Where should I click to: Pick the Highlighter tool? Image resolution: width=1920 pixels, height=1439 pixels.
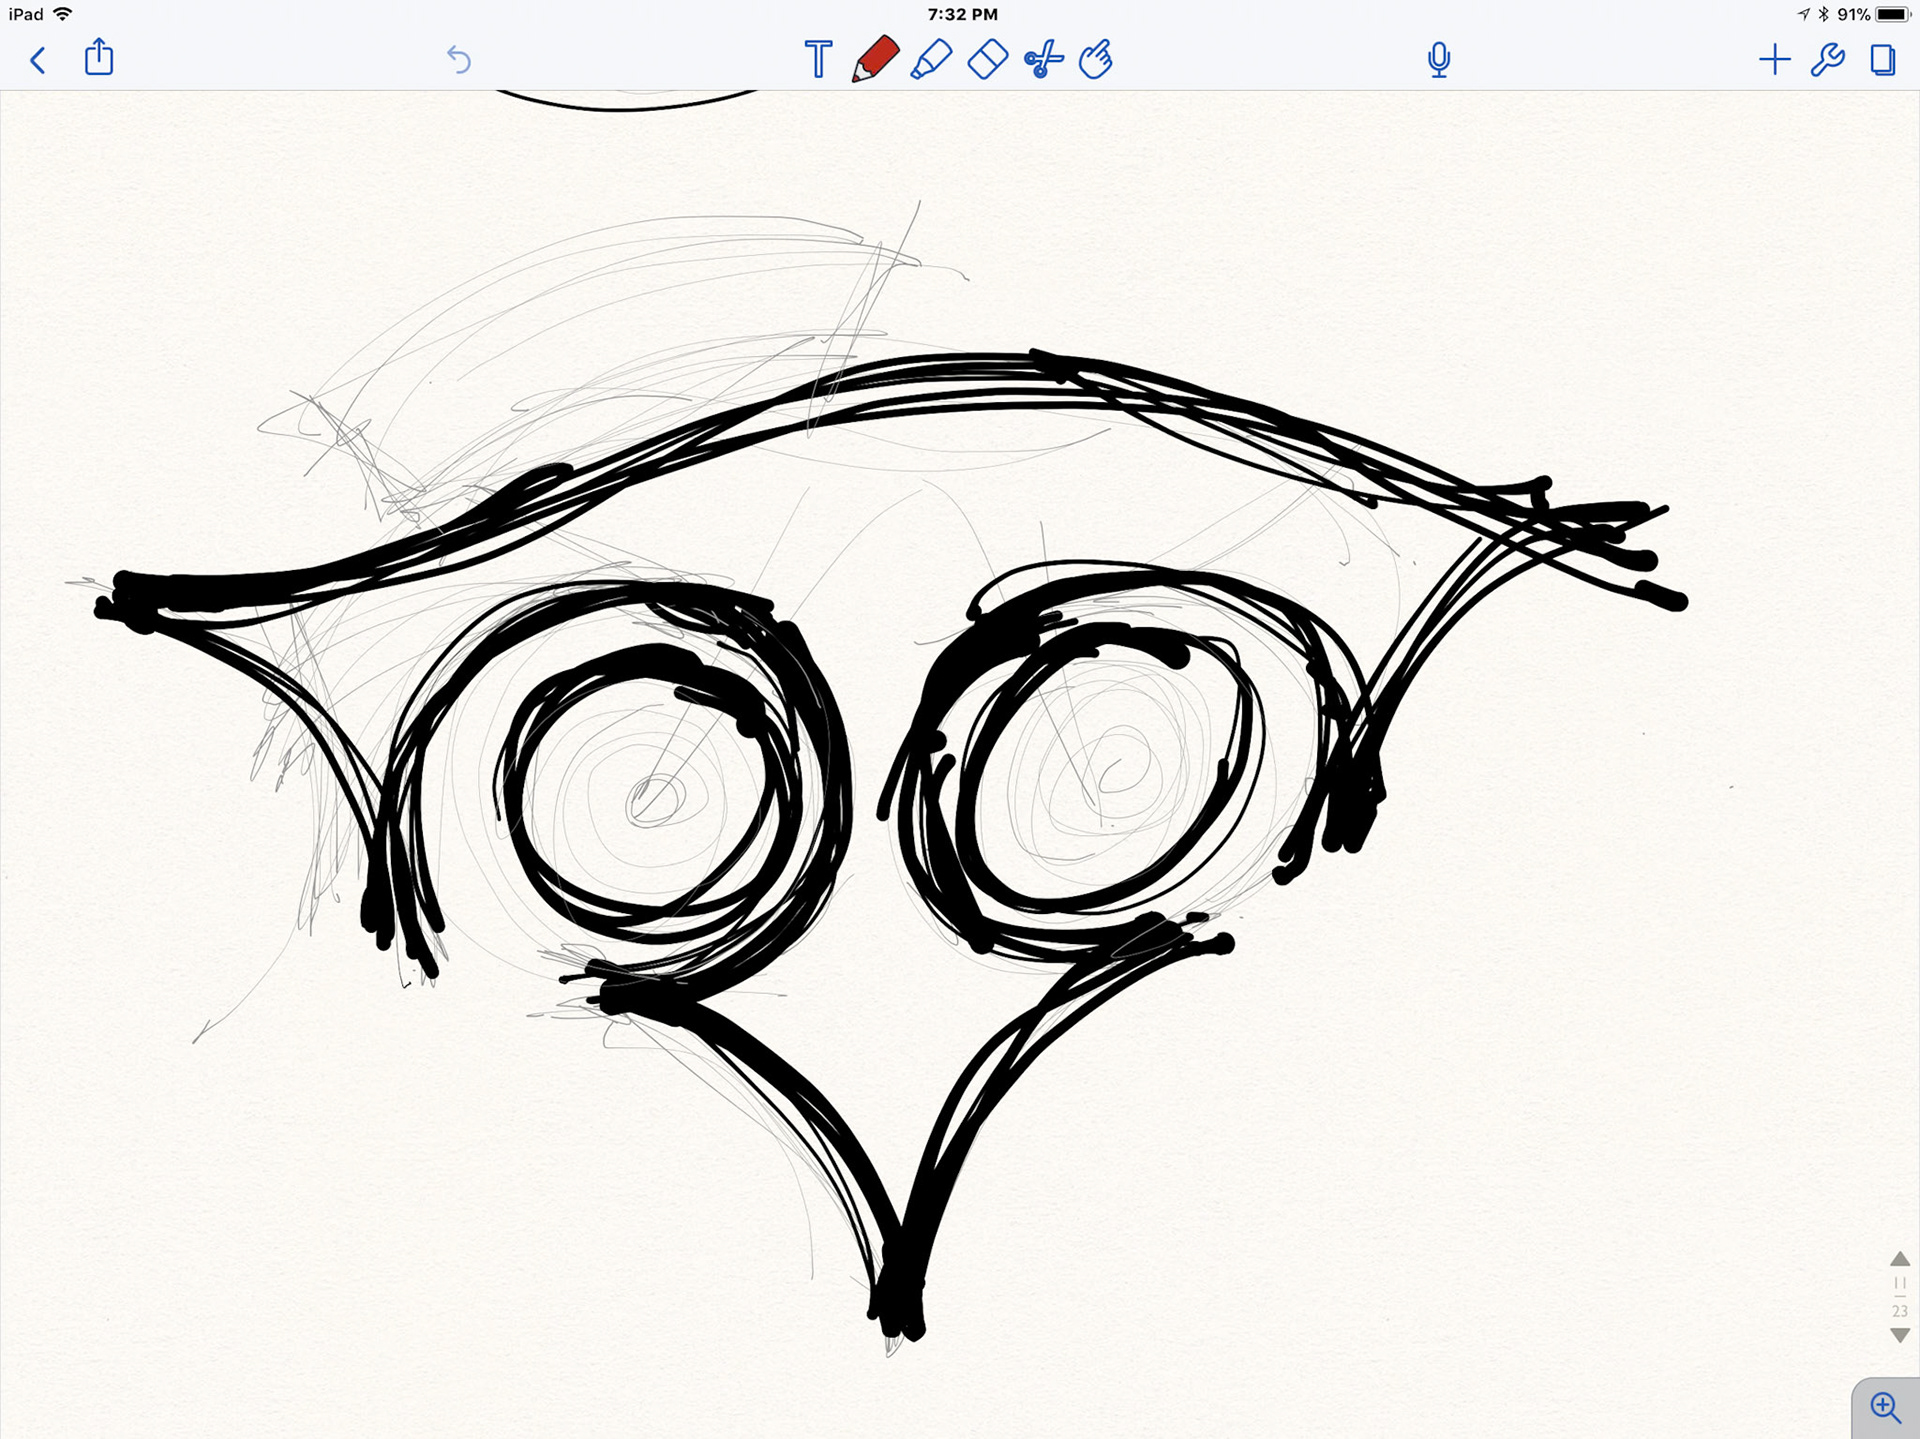(x=932, y=60)
